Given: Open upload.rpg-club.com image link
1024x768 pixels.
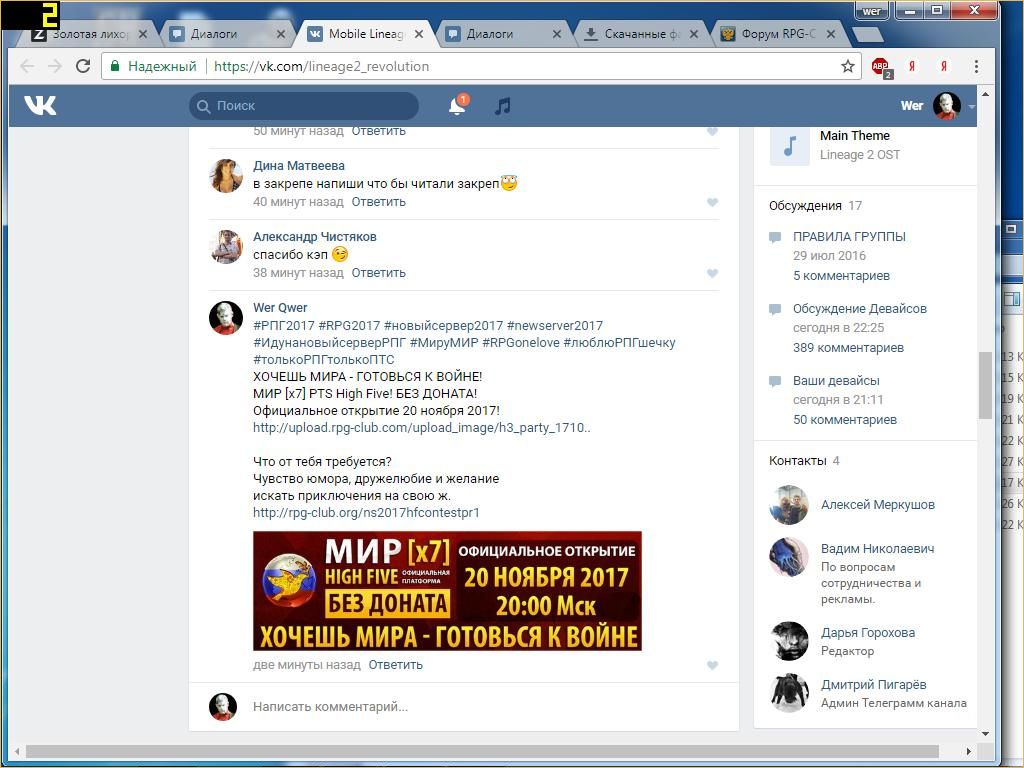Looking at the screenshot, I should [x=422, y=428].
